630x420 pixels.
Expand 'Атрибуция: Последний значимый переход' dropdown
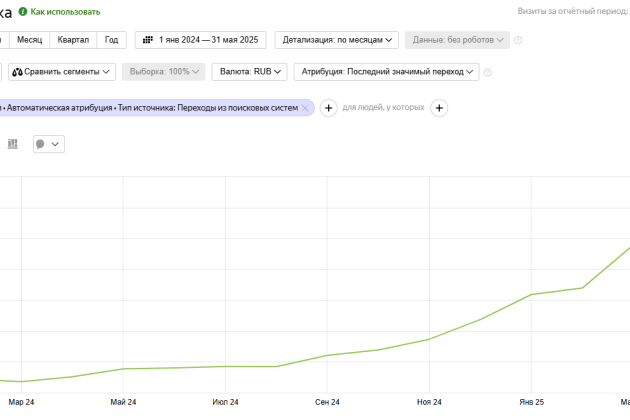click(386, 72)
